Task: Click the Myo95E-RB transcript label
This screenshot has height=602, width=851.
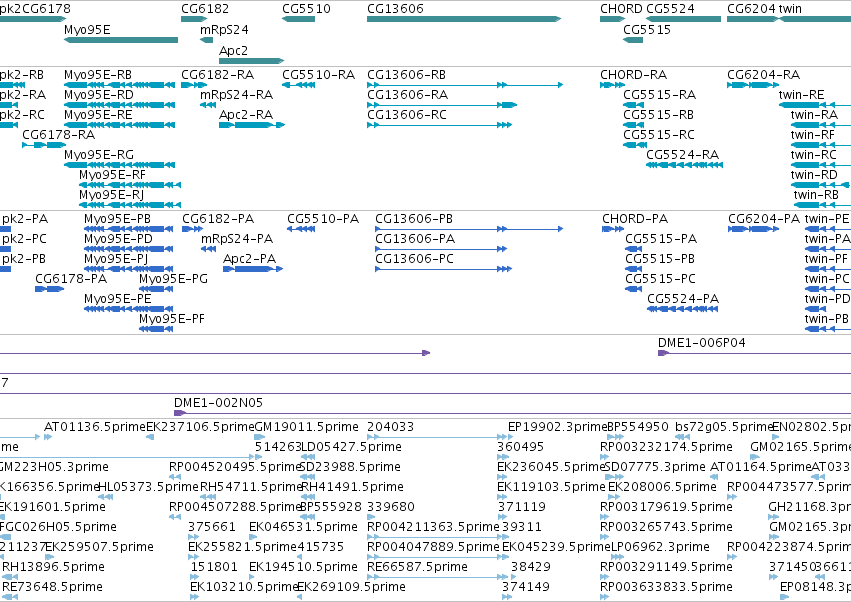Action: (x=98, y=74)
